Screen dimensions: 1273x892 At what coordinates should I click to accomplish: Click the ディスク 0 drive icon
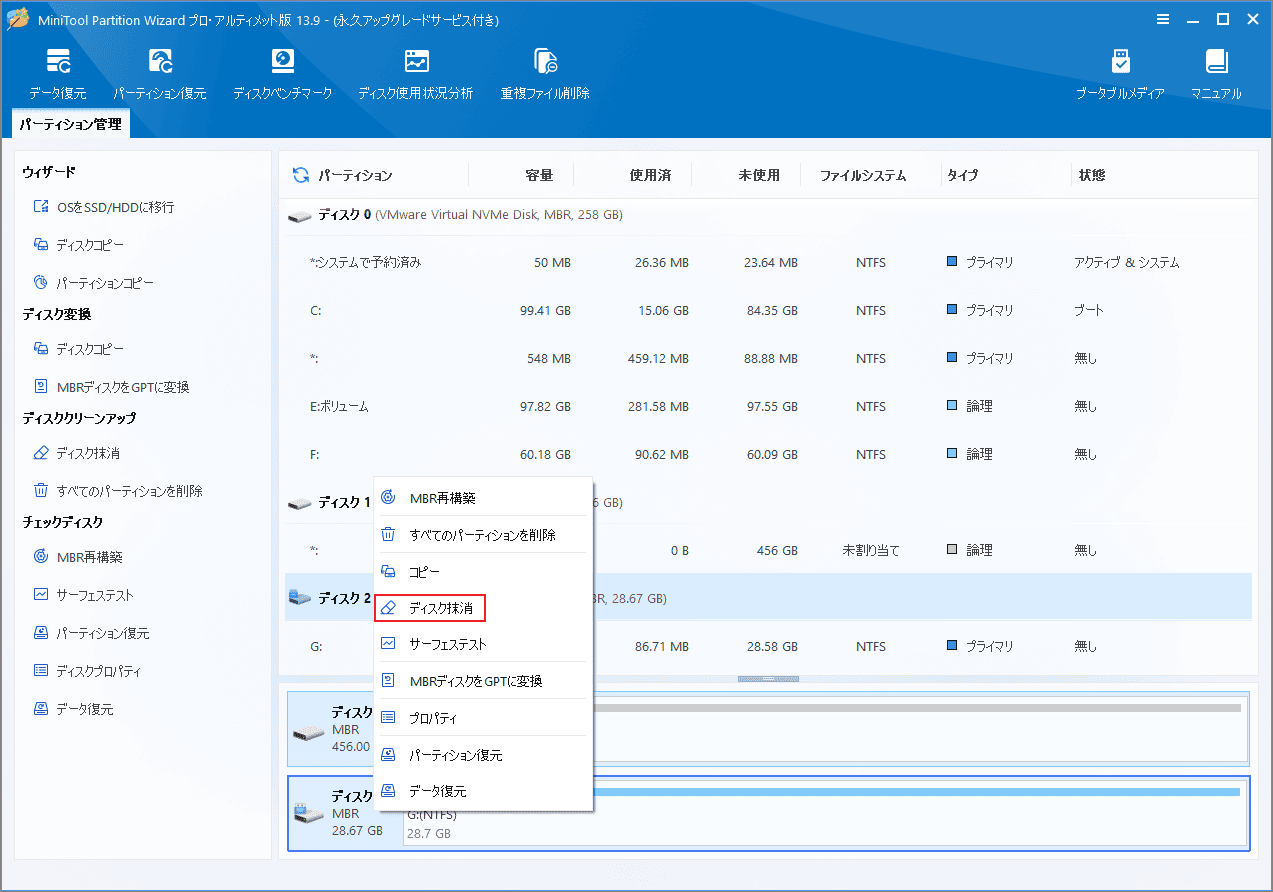299,216
